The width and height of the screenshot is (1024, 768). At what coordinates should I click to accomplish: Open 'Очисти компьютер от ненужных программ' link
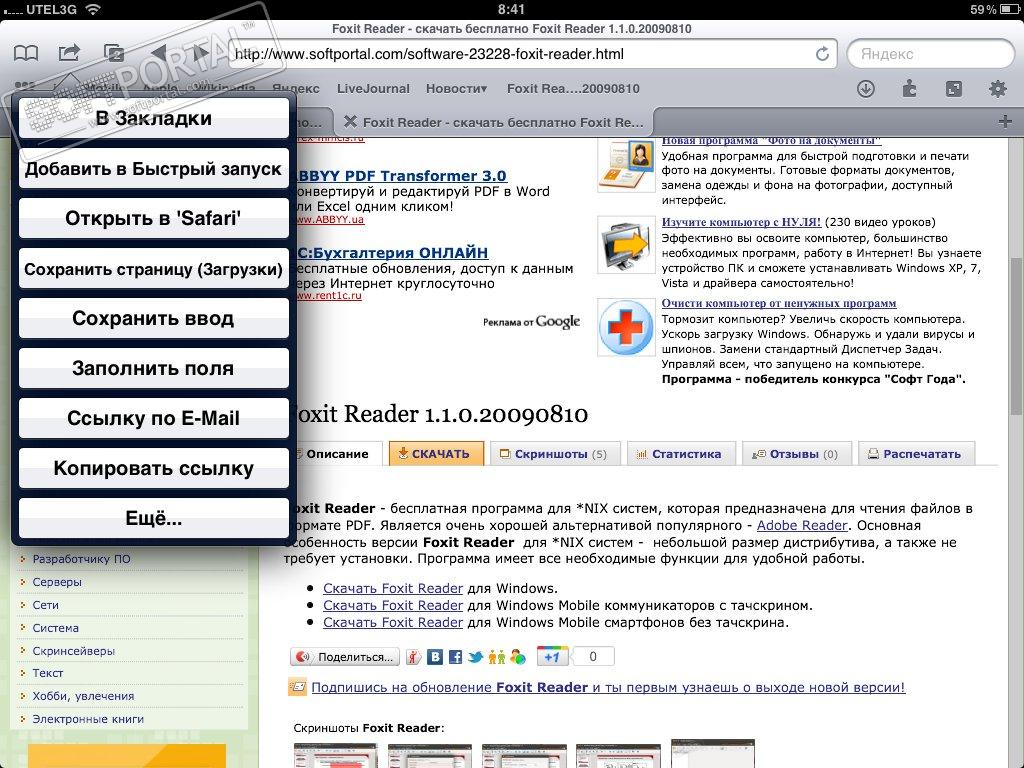779,303
